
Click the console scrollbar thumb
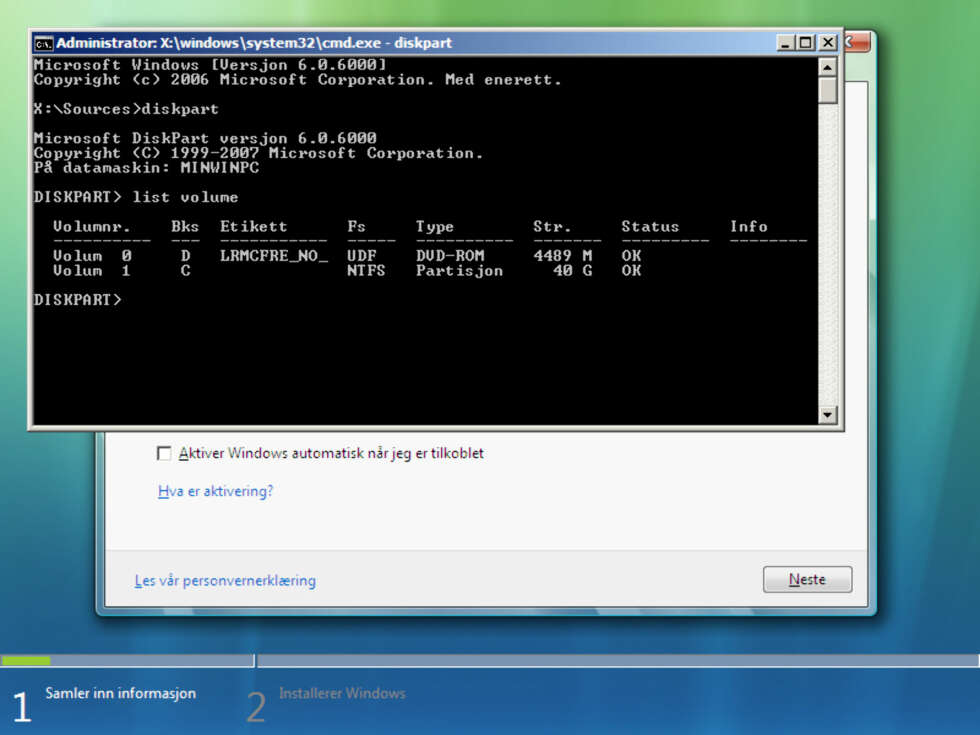pyautogui.click(x=828, y=90)
